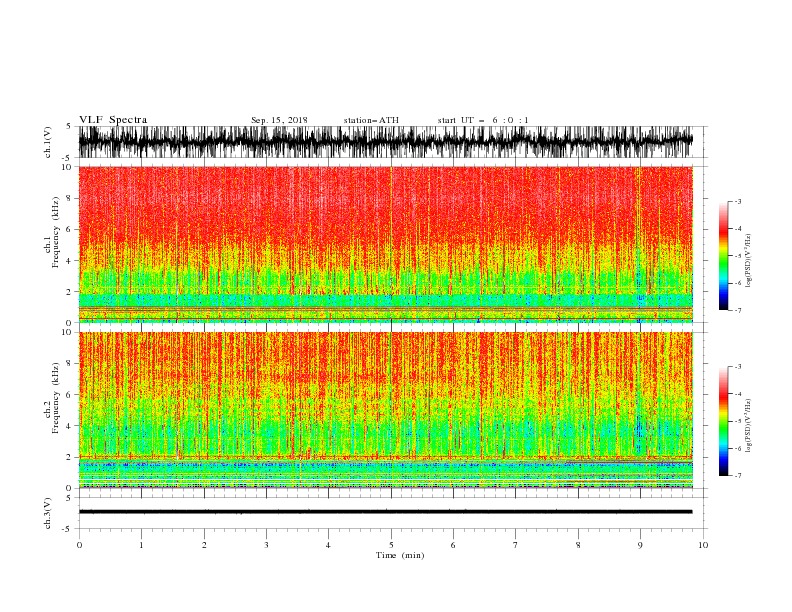Click the "-7" tick on ch.2 color bar

[737, 476]
